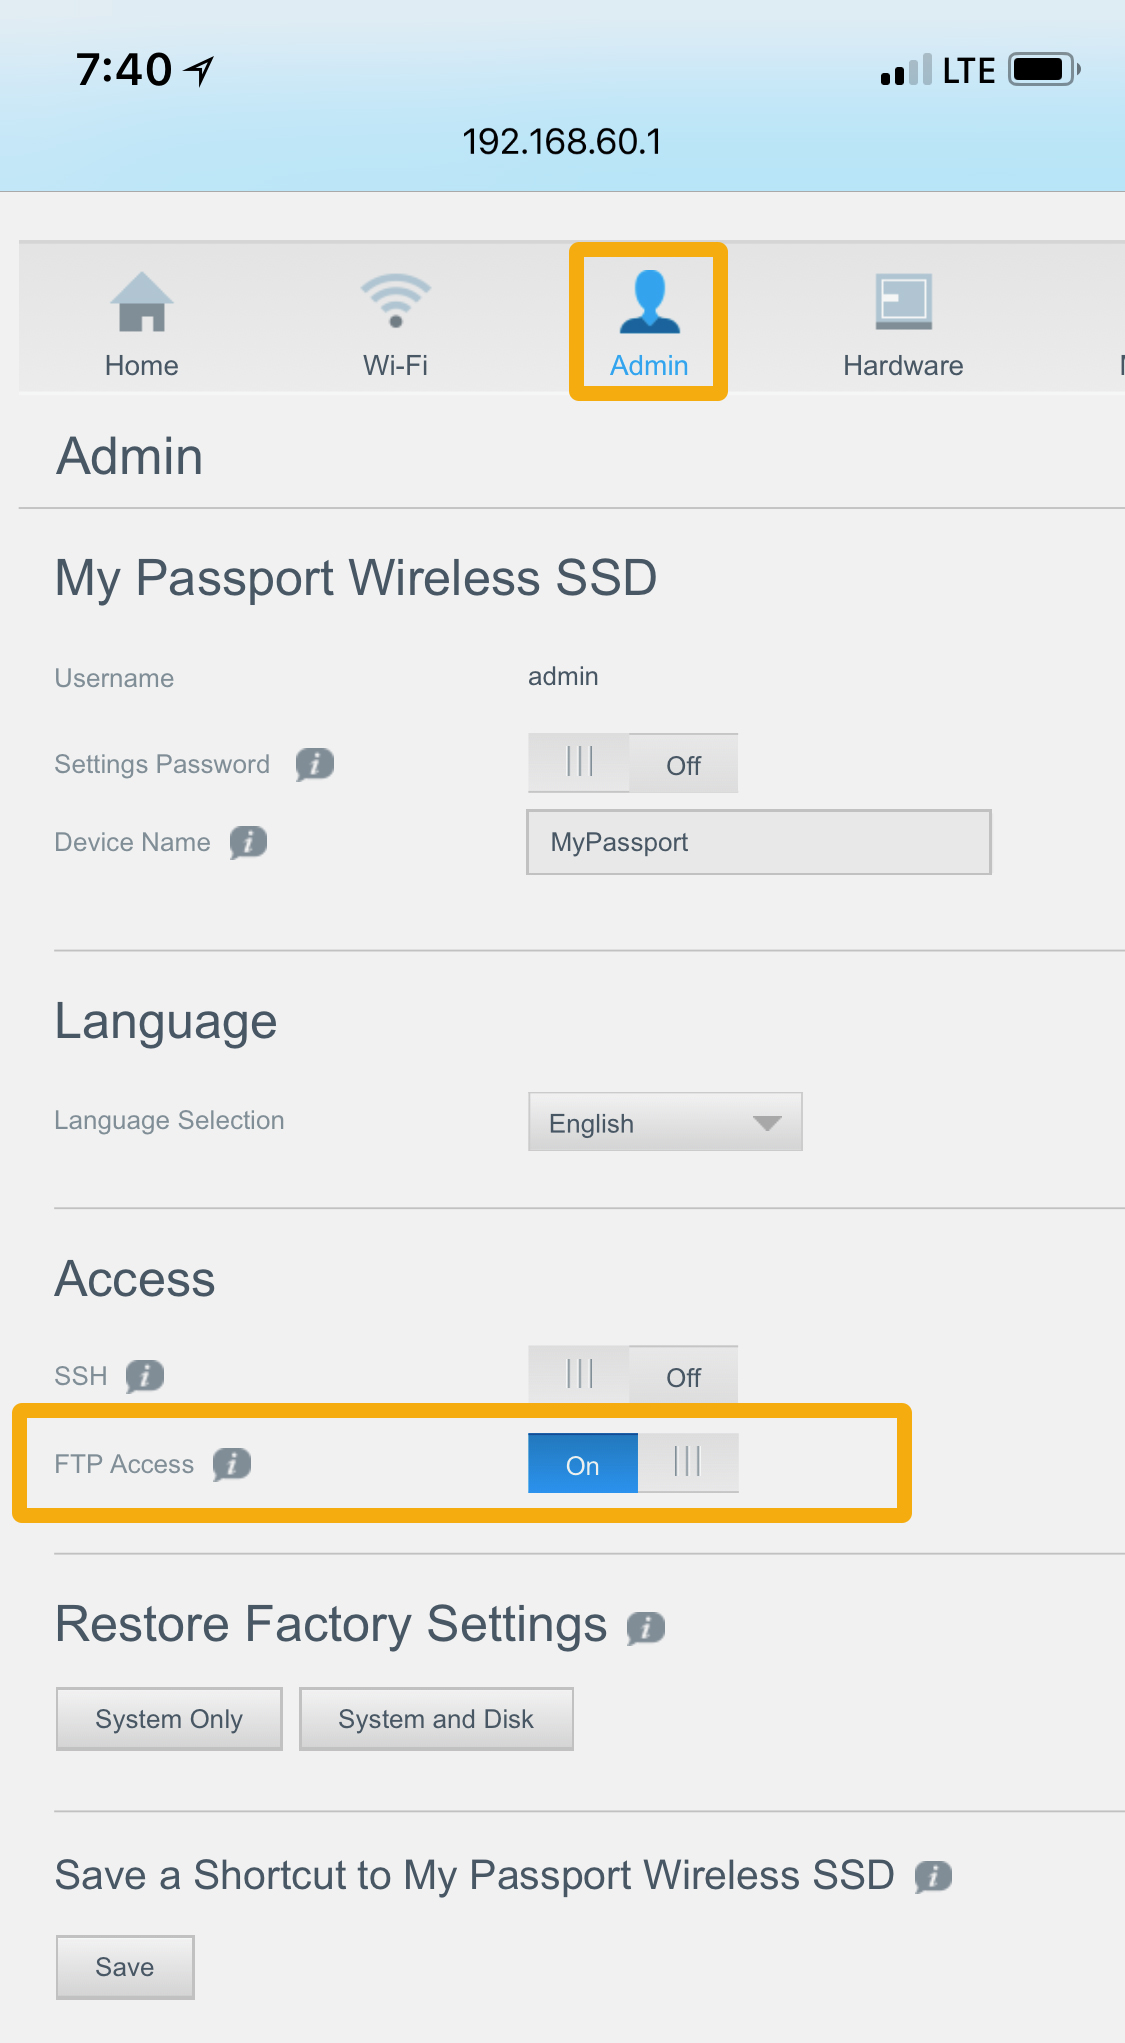Screen dimensions: 1125x2043
Task: Click the English dropdown arrow
Action: 767,1123
